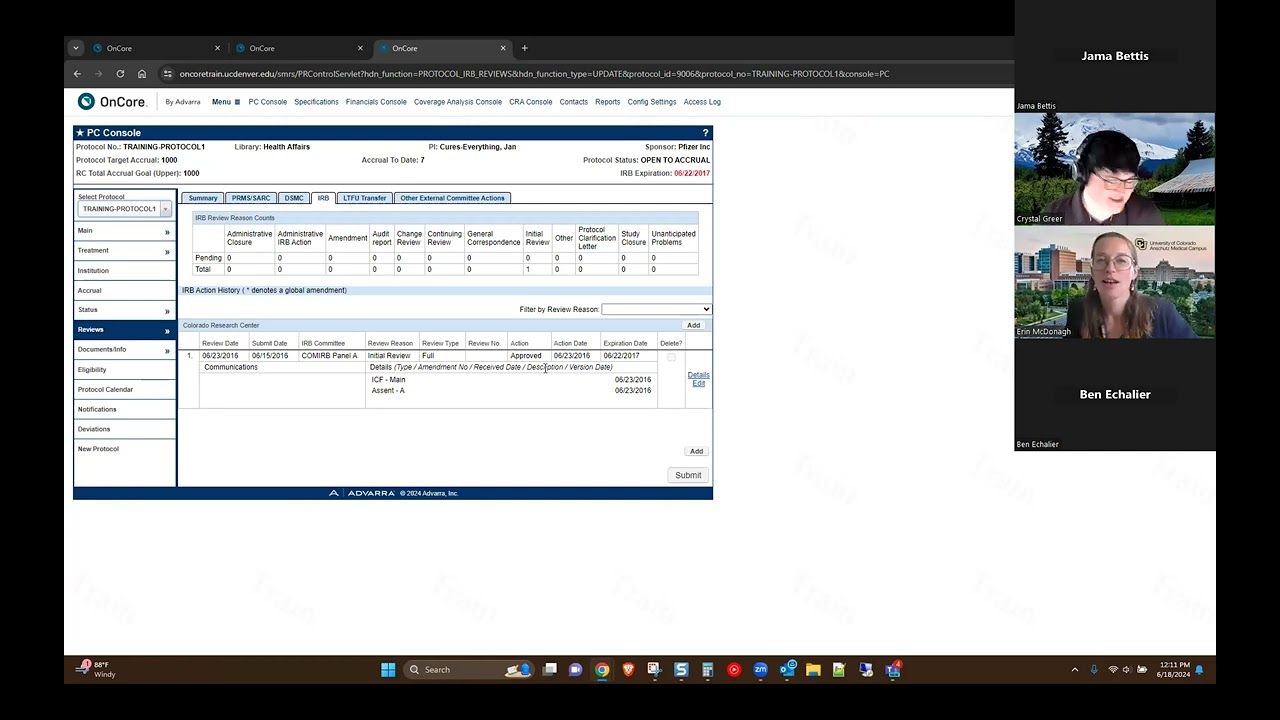Click the Edit link for review 1
This screenshot has width=1280, height=720.
[698, 383]
